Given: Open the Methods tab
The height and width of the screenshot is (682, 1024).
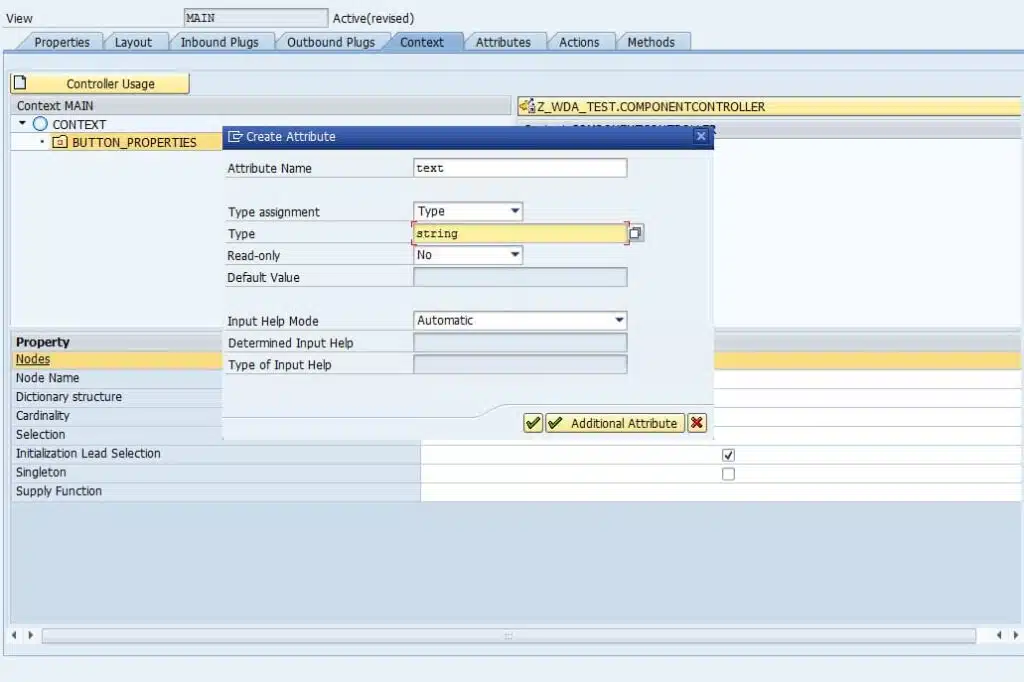Looking at the screenshot, I should [x=651, y=42].
